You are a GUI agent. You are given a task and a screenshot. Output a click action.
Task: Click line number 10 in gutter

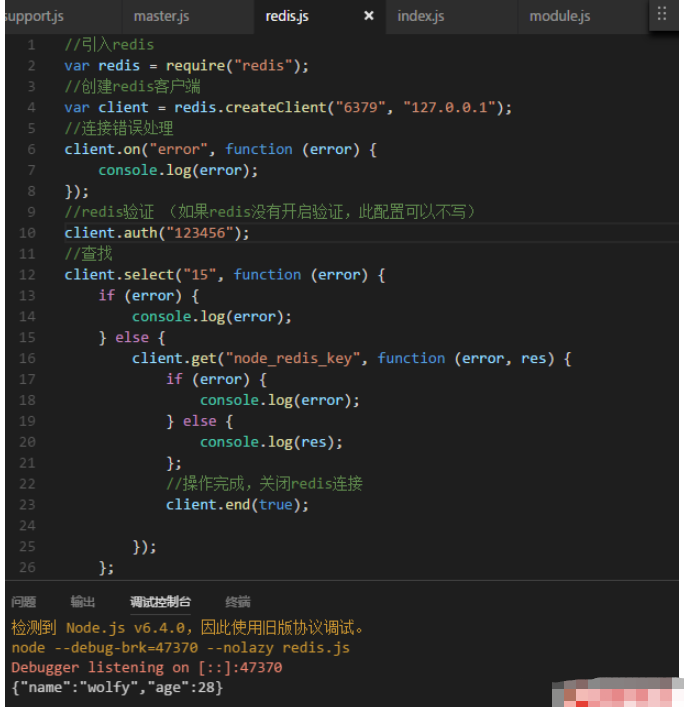pyautogui.click(x=27, y=233)
